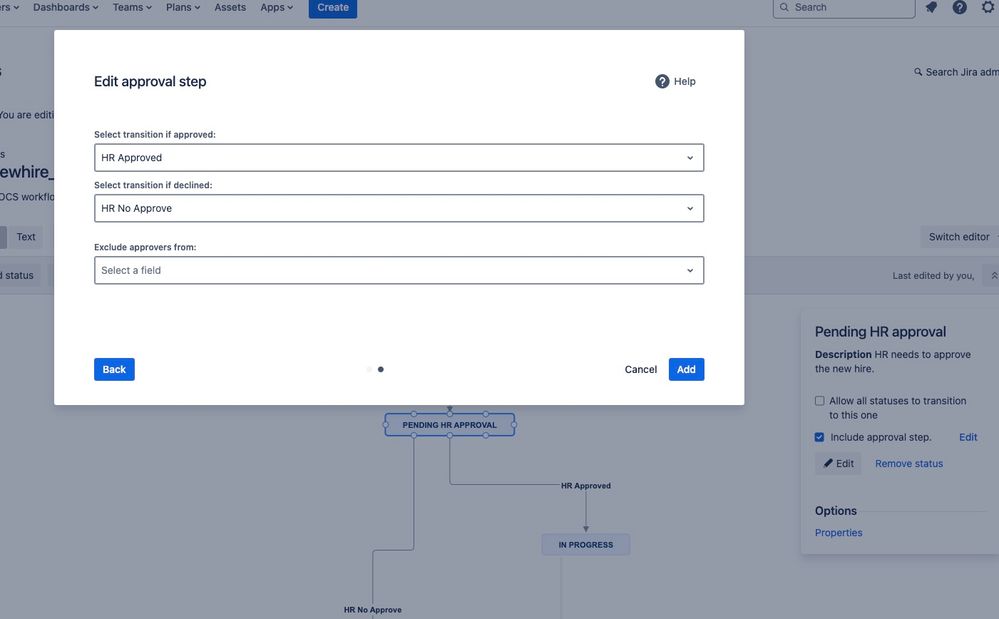Switch to the Text tab
This screenshot has width=999, height=619.
25,237
